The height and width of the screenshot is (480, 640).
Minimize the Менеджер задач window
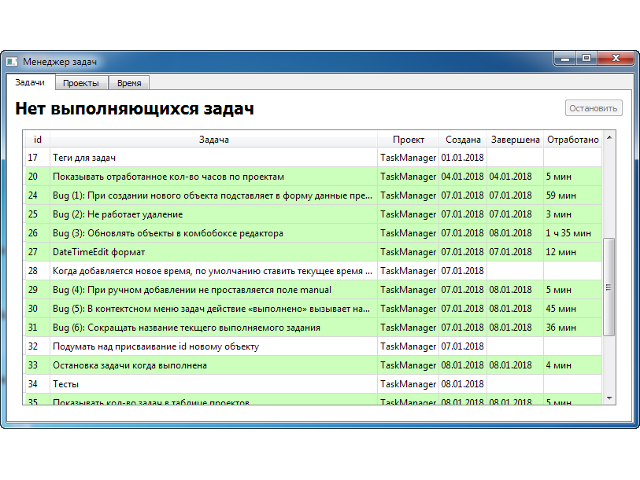pos(565,59)
